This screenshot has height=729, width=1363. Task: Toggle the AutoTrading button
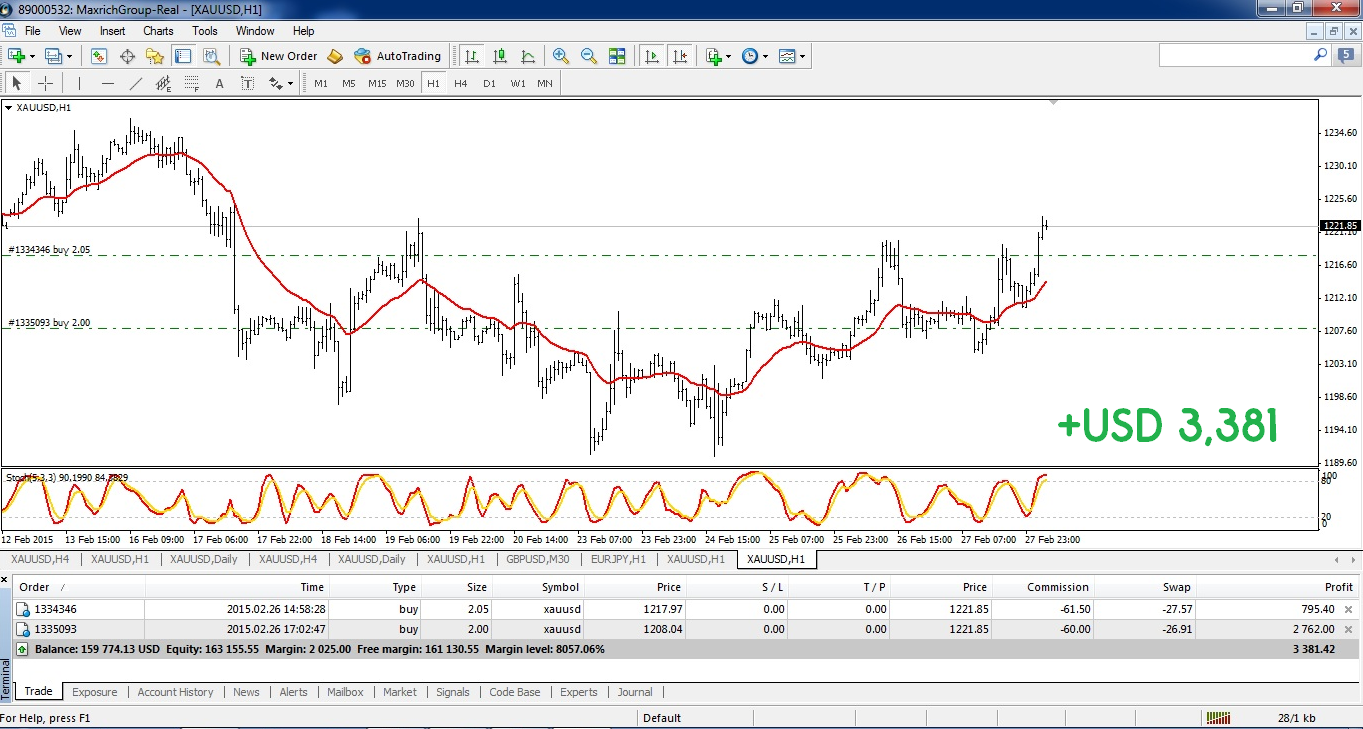(x=398, y=57)
